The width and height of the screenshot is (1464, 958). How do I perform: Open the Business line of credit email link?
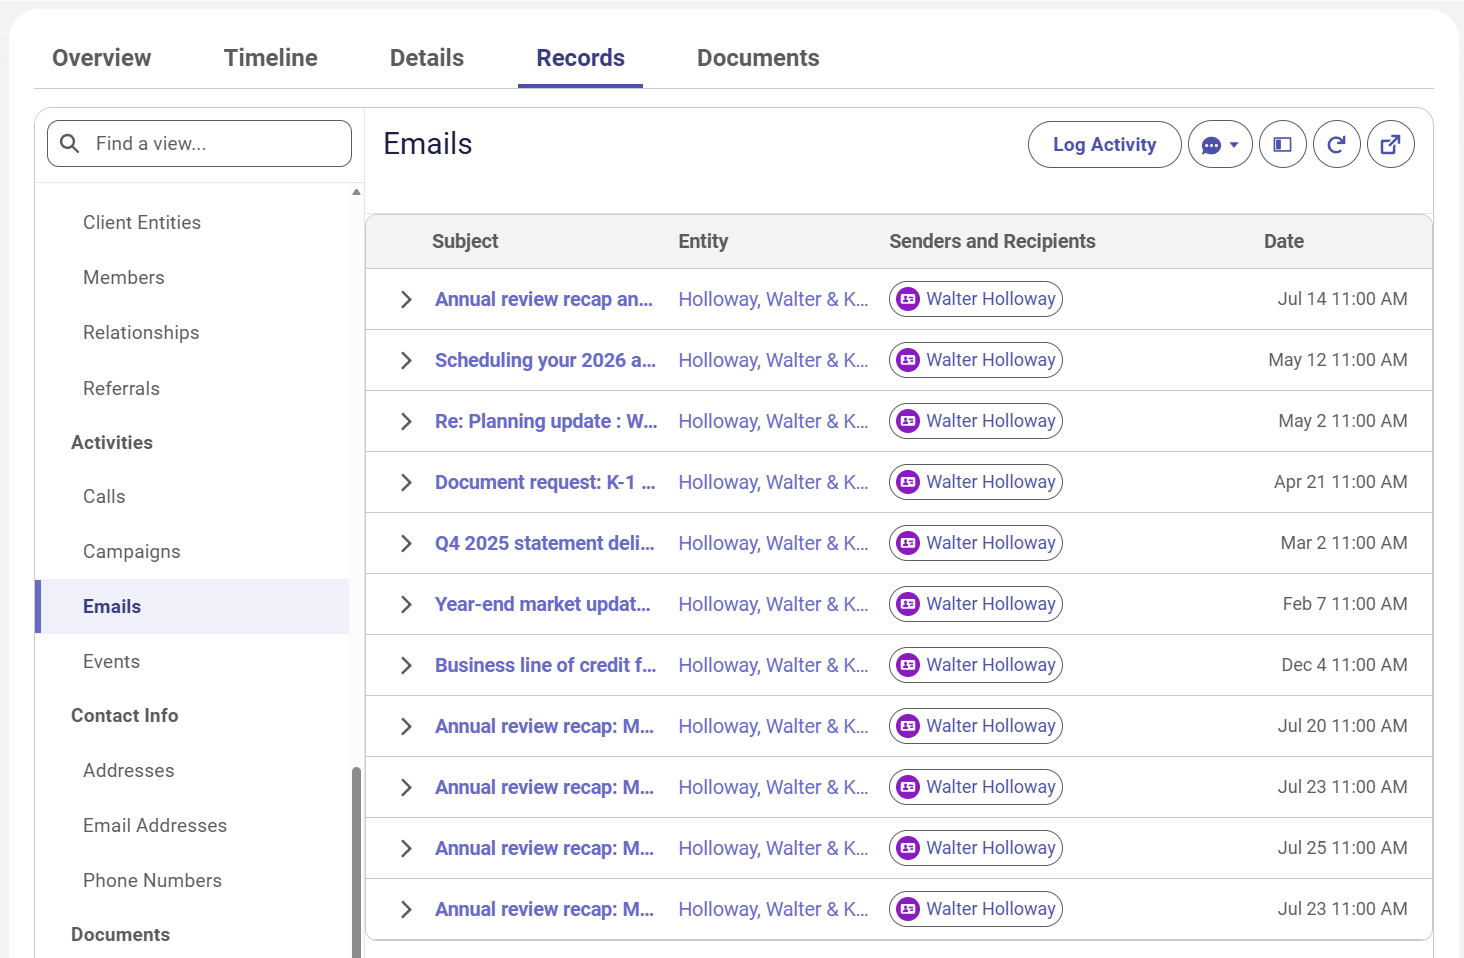[x=545, y=665]
